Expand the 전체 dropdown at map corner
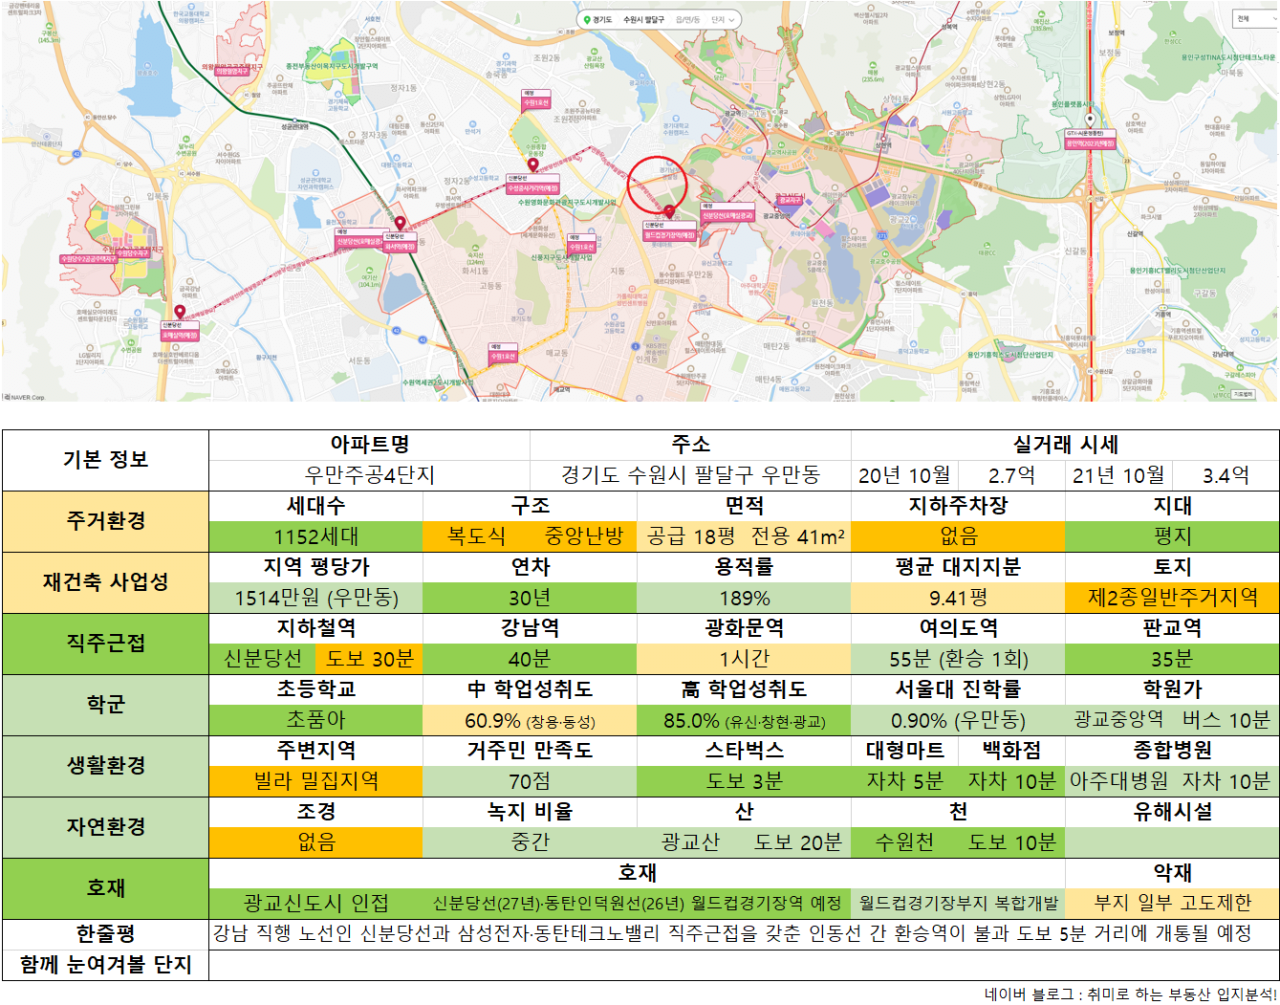 pos(1254,19)
